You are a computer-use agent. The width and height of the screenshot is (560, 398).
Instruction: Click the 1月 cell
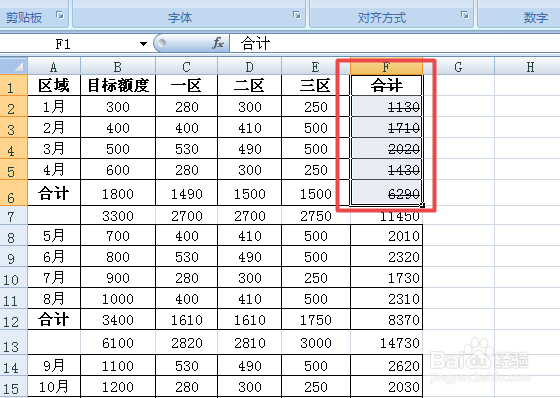click(x=54, y=106)
